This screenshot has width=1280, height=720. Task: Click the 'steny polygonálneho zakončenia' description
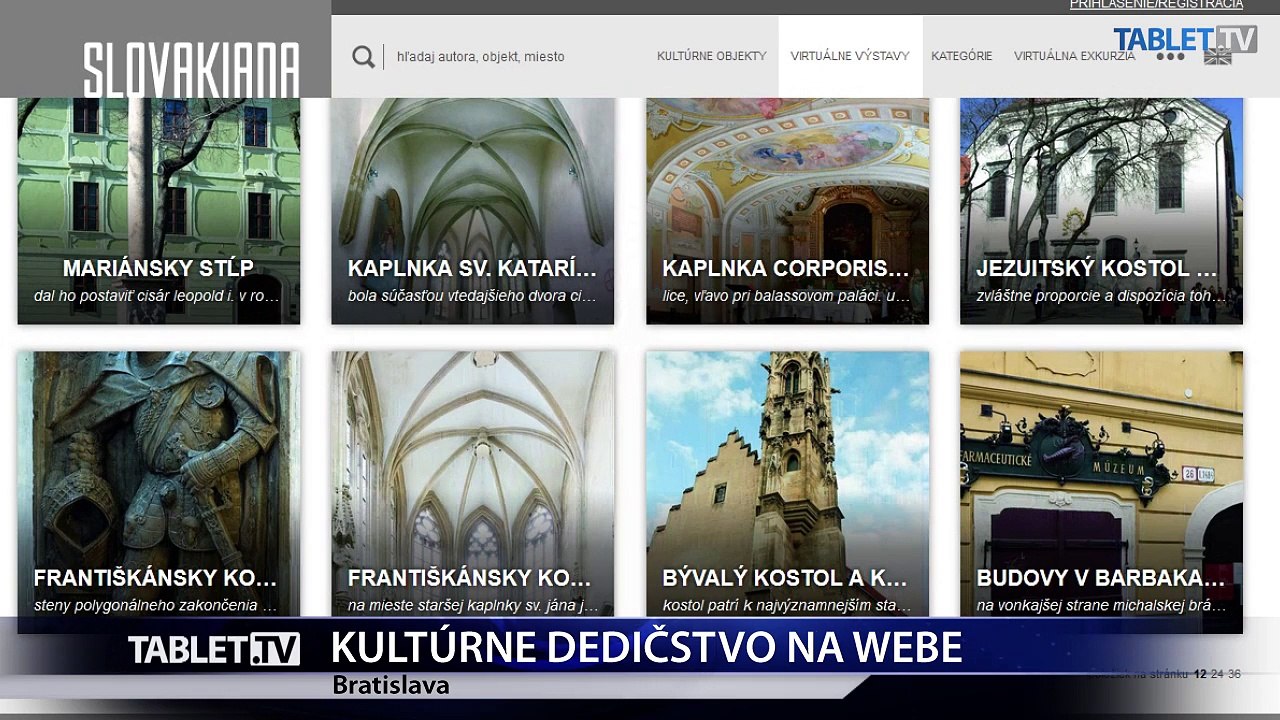point(156,606)
